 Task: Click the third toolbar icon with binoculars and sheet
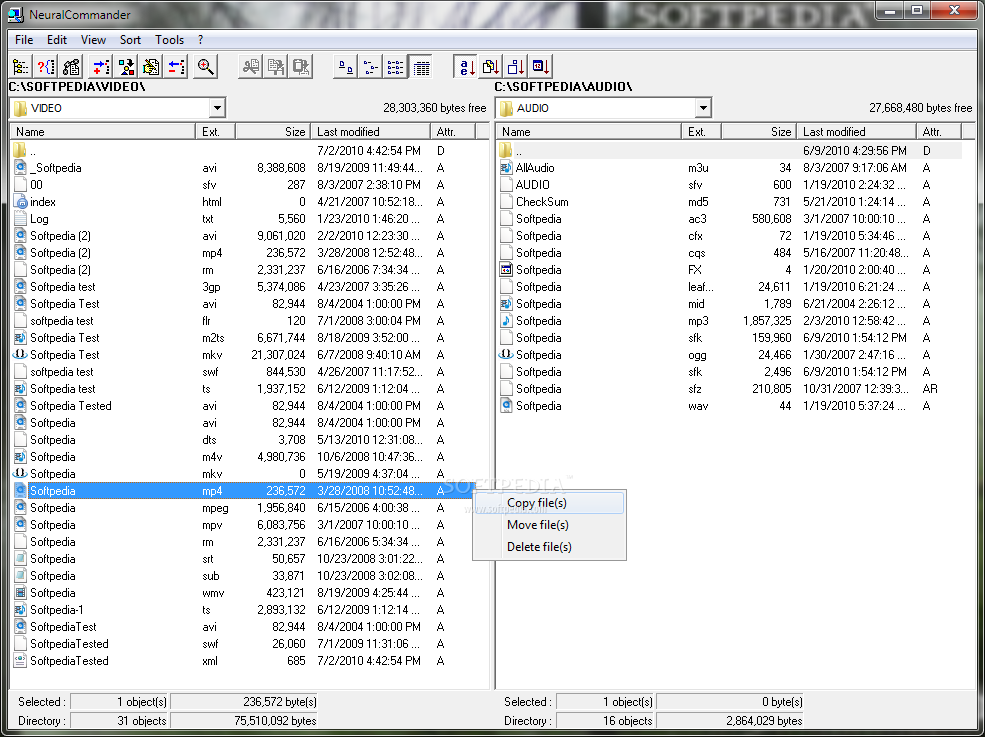pyautogui.click(x=72, y=66)
